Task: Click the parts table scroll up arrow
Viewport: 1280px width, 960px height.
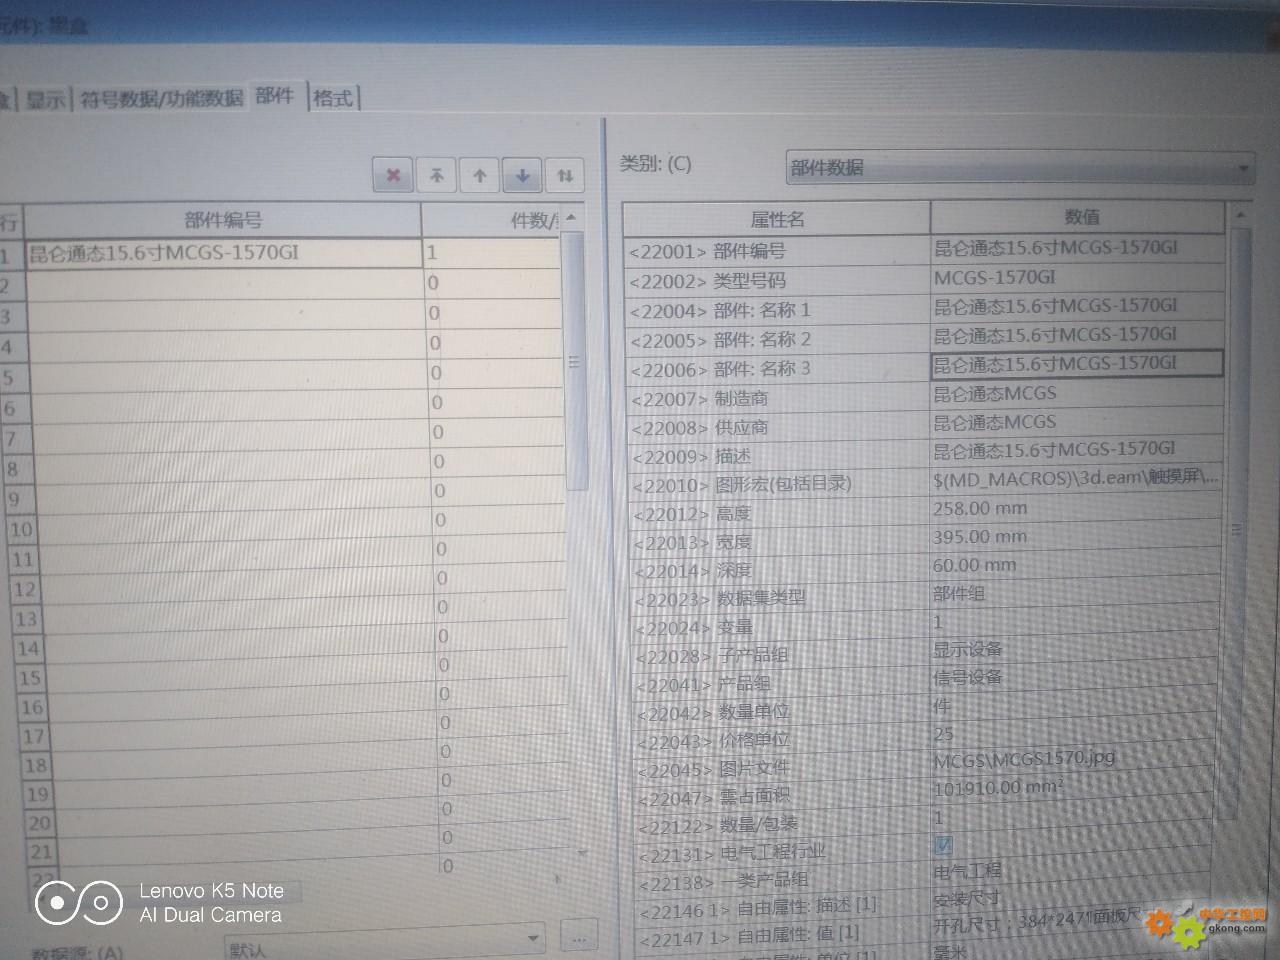Action: click(x=571, y=218)
